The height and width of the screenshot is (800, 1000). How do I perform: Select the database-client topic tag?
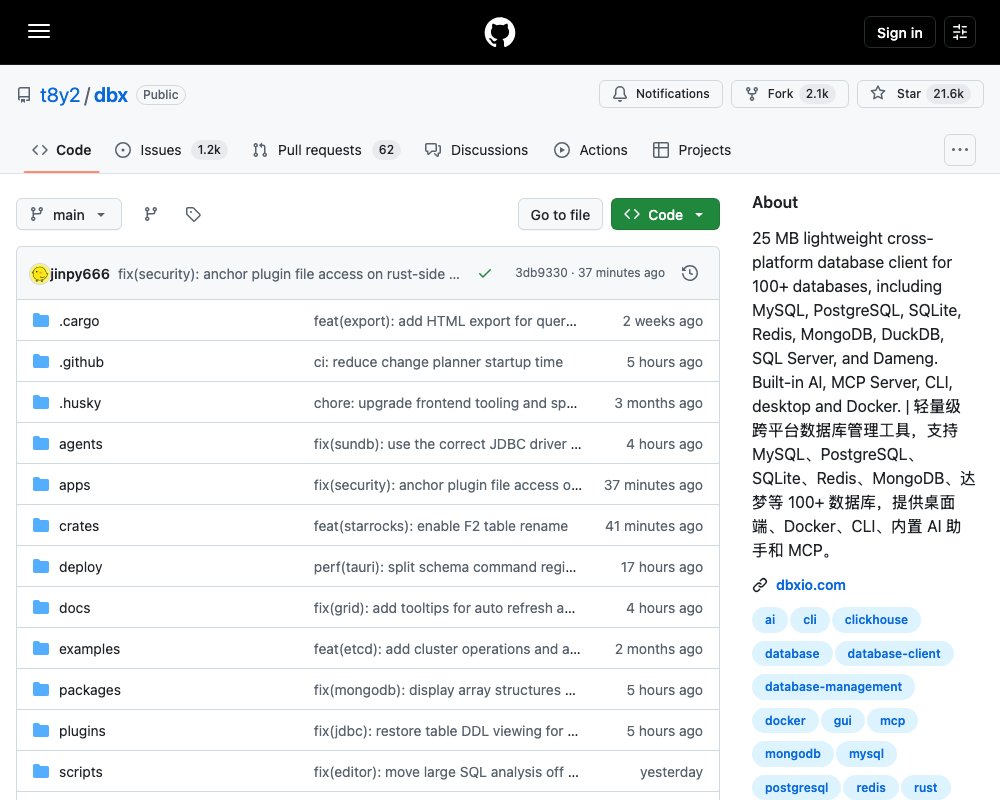893,653
